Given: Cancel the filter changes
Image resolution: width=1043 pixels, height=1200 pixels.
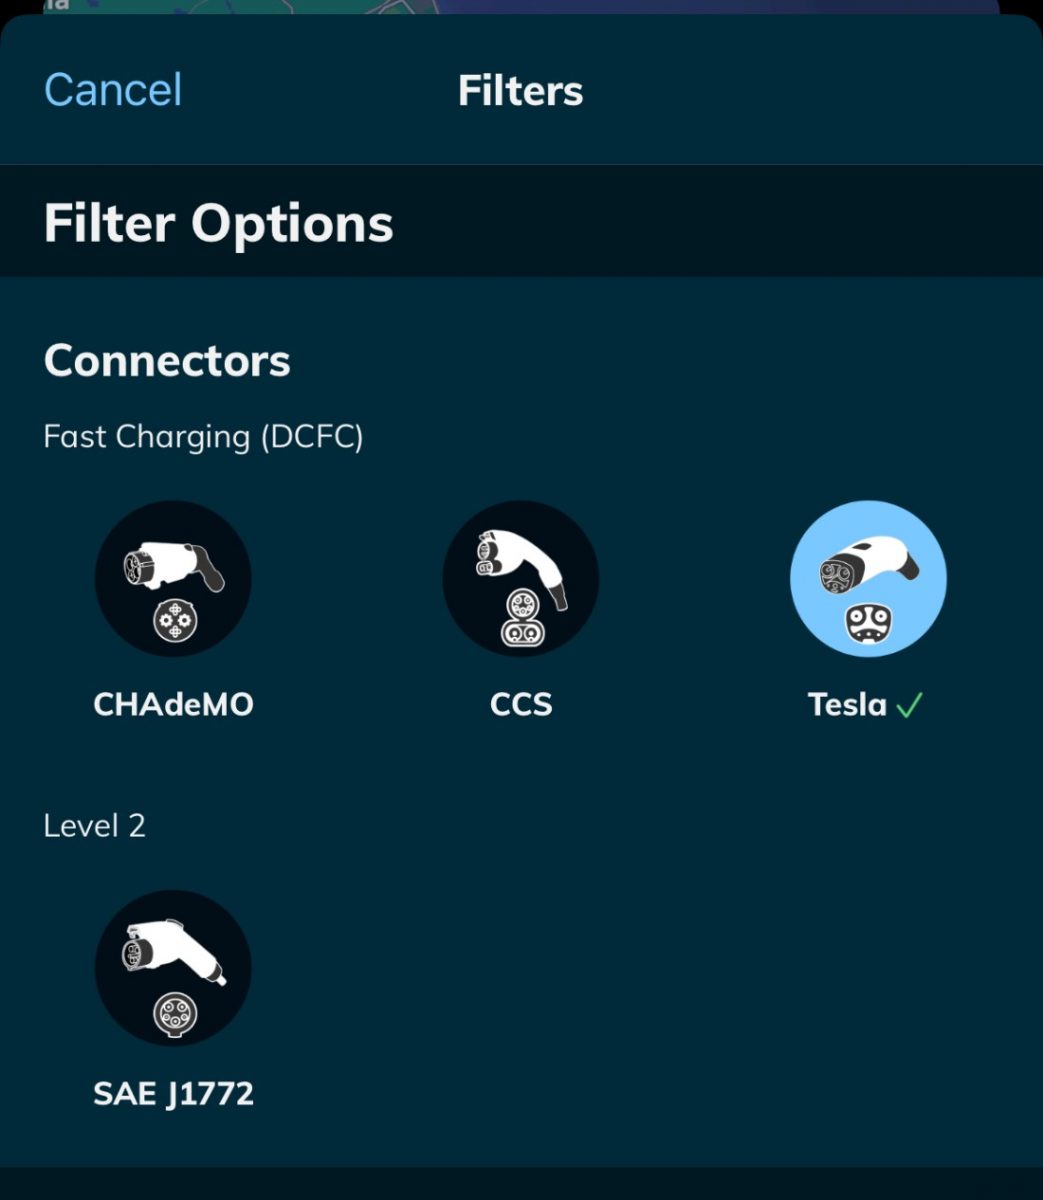Looking at the screenshot, I should 113,90.
